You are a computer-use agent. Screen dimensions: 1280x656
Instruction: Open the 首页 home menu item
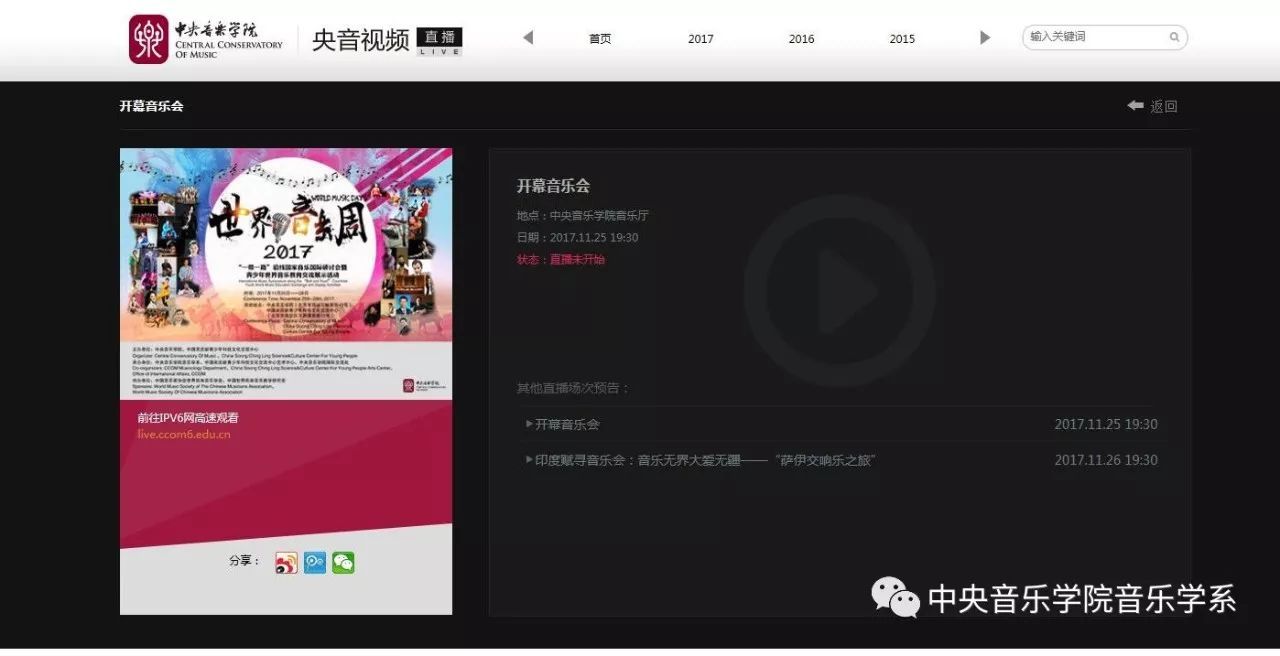(x=600, y=39)
